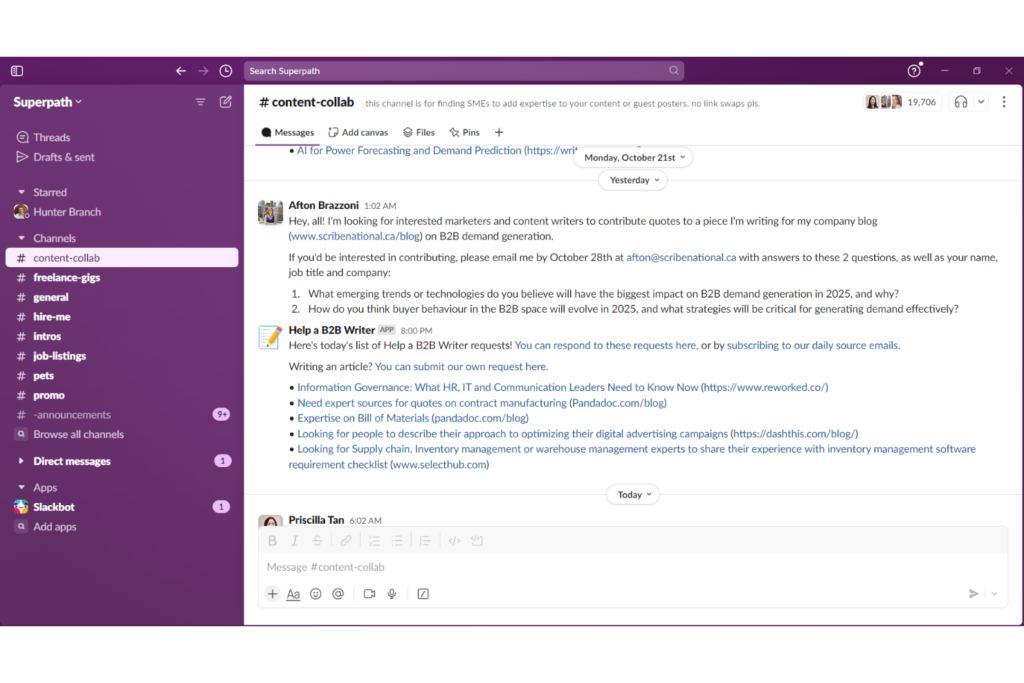This screenshot has width=1024, height=683.
Task: Select the freelance-gigs channel
Action: coord(66,277)
